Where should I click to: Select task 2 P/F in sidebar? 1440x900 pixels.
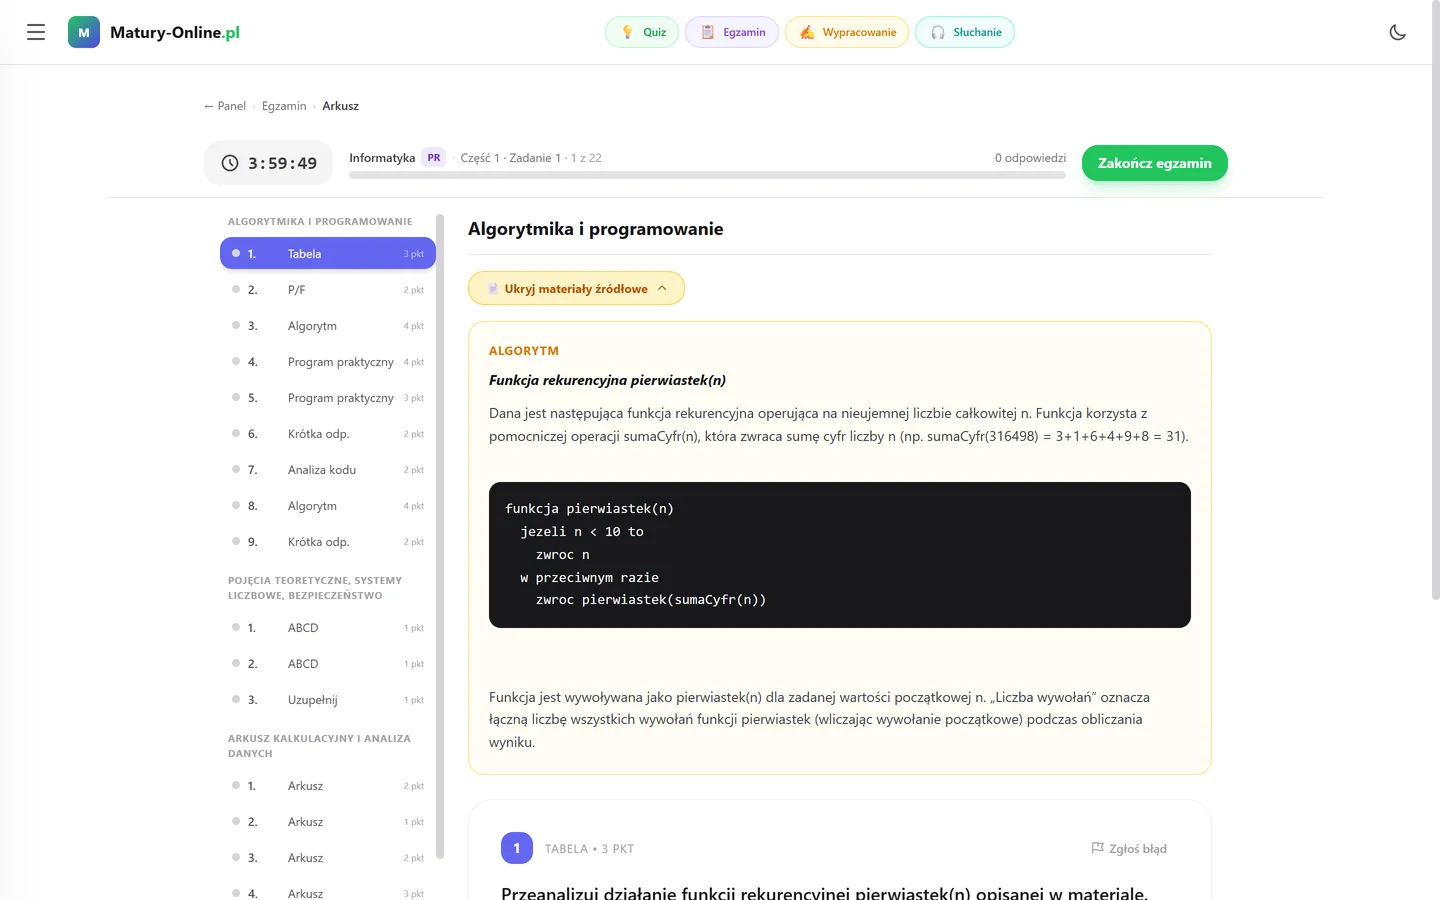pyautogui.click(x=328, y=290)
